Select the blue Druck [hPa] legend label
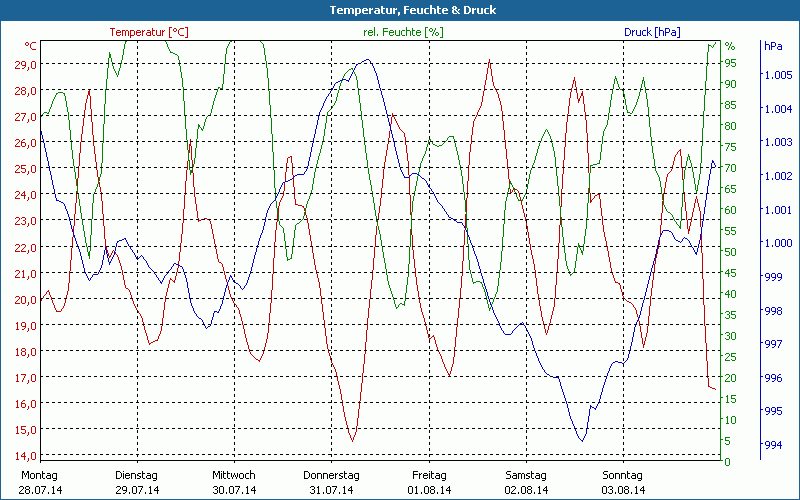Viewport: 800px width, 500px height. point(652,32)
